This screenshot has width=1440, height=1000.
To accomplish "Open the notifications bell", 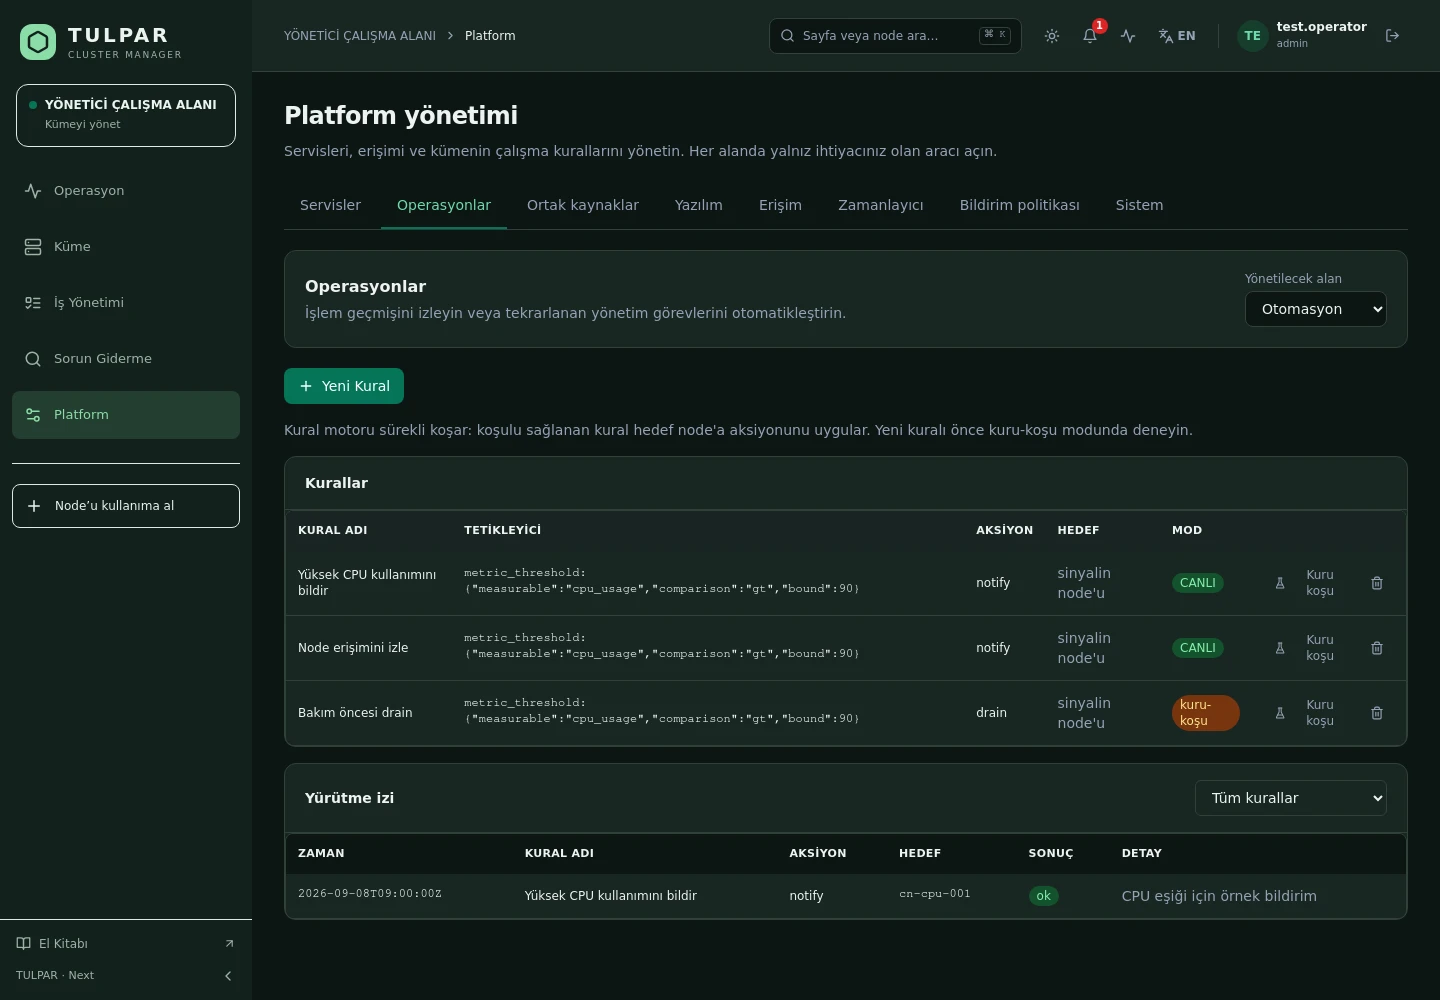I will pyautogui.click(x=1090, y=36).
